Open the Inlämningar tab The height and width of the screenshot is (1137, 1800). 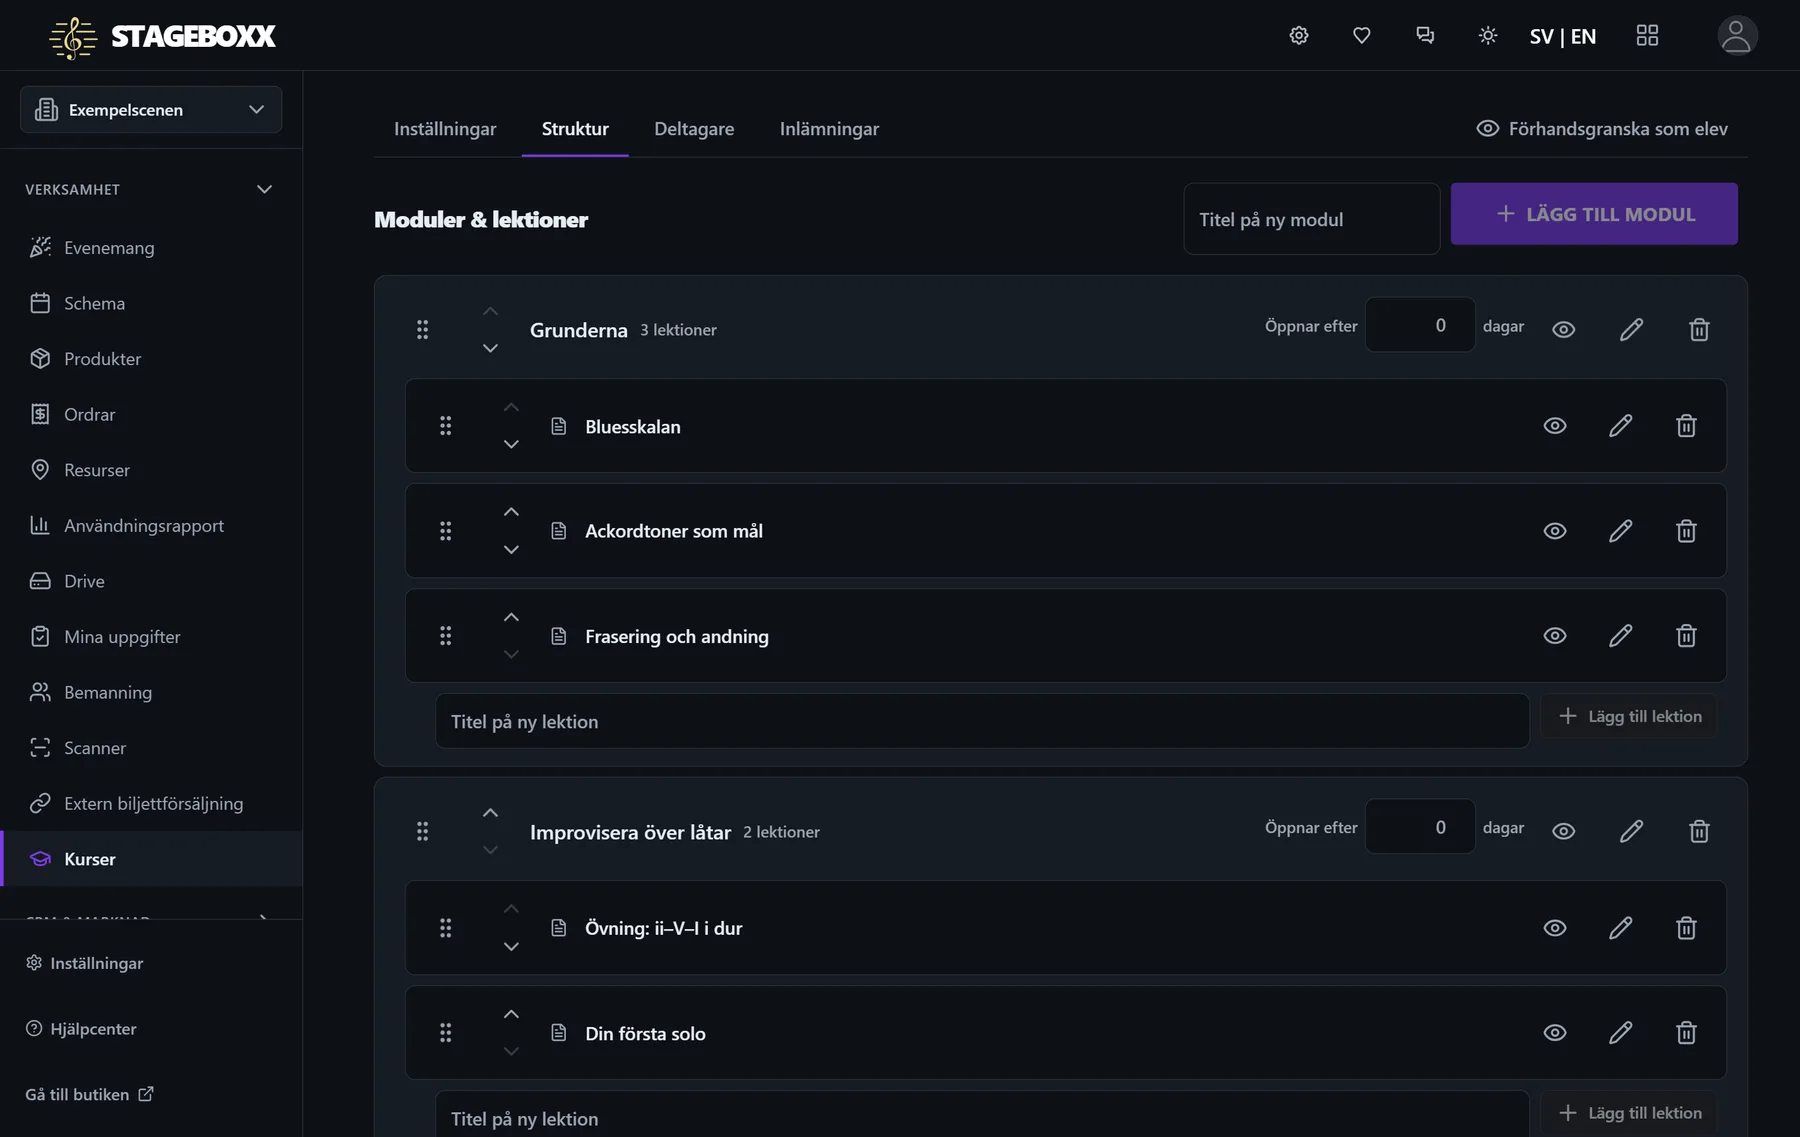(x=829, y=129)
